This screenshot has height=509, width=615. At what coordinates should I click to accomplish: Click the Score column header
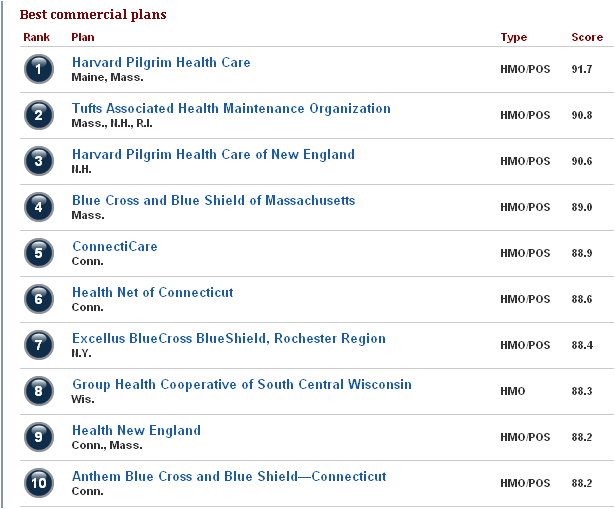(587, 37)
